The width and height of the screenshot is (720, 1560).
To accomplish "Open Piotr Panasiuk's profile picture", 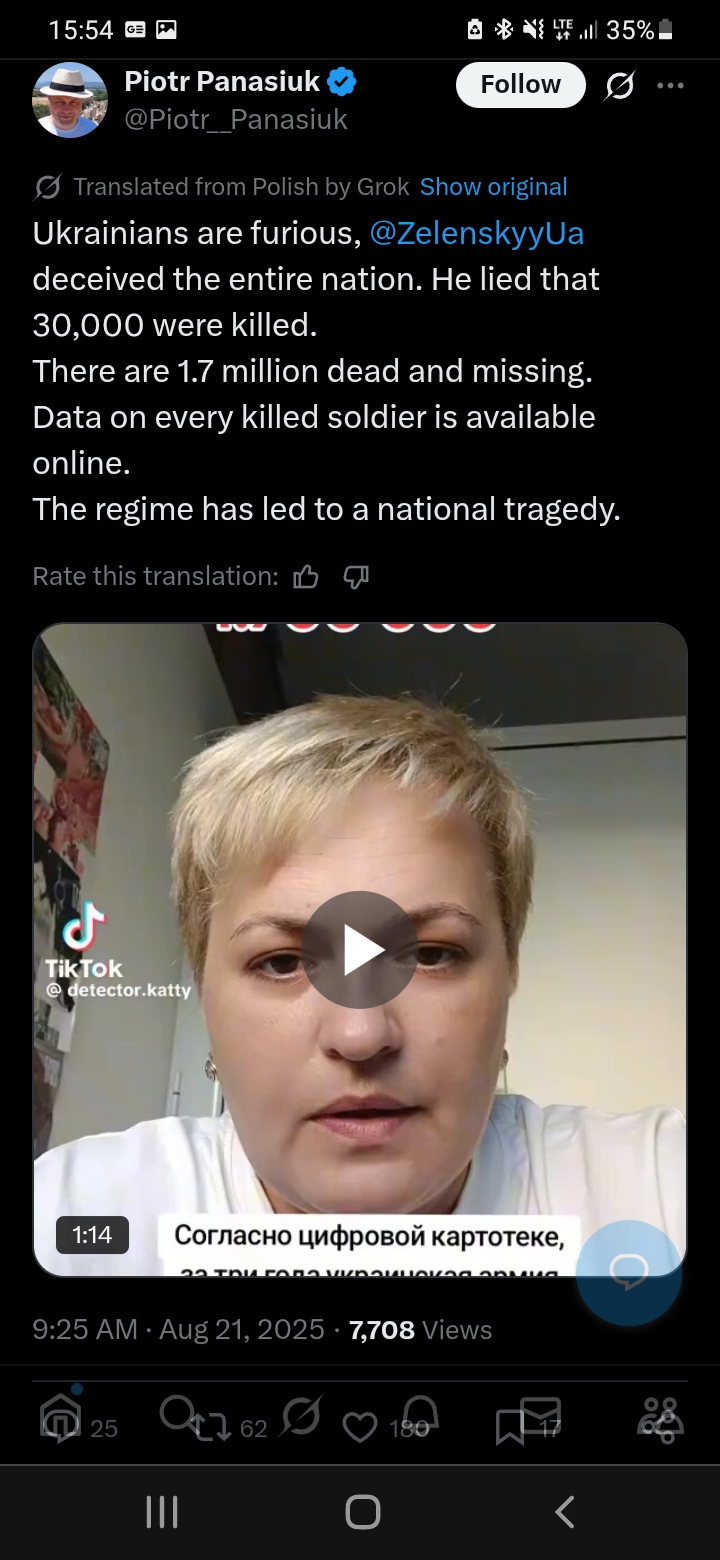I will [x=70, y=100].
